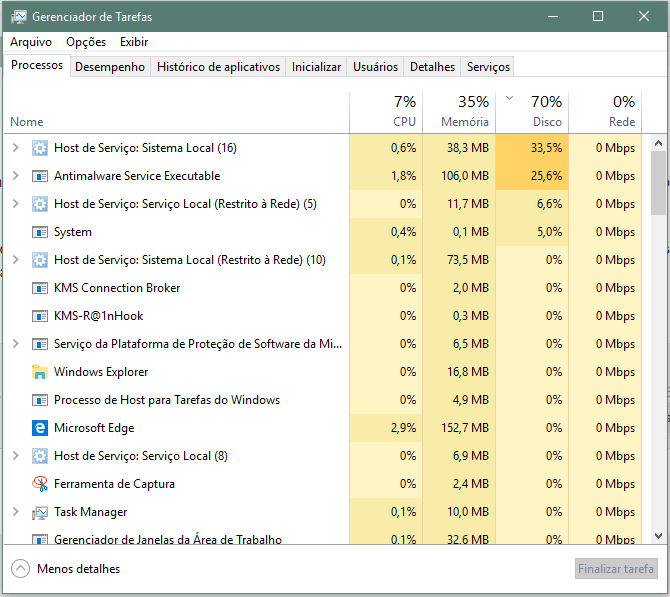Select the KMS Connection Broker process name
The image size is (670, 597).
click(x=117, y=288)
